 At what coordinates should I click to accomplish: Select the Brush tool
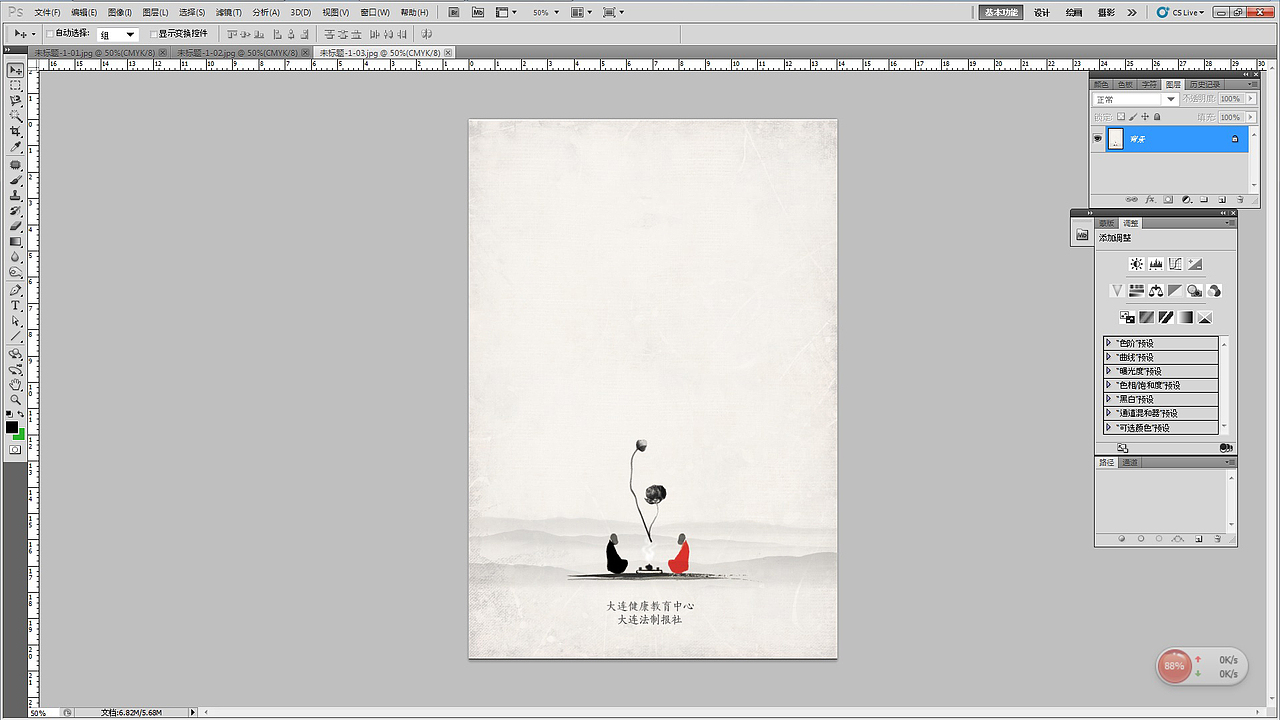point(15,180)
